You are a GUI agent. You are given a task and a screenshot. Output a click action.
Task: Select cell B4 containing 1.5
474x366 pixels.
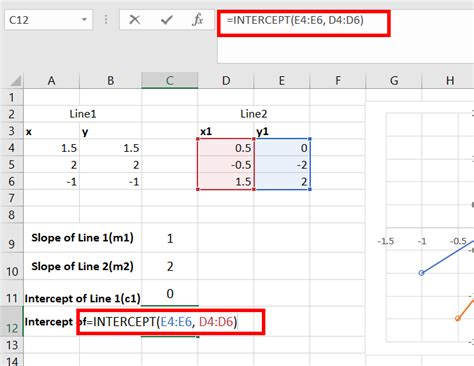[x=111, y=148]
